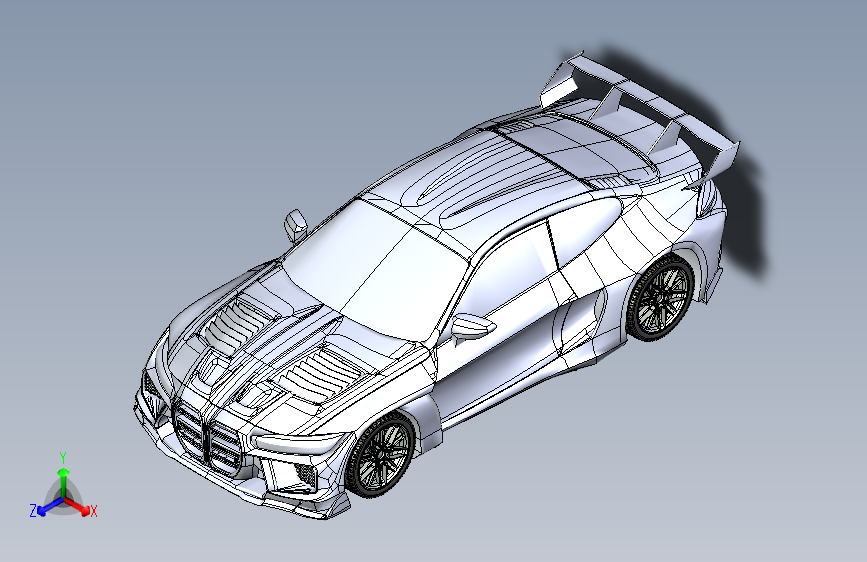Select the rear wheel rim of the car

pyautogui.click(x=662, y=297)
